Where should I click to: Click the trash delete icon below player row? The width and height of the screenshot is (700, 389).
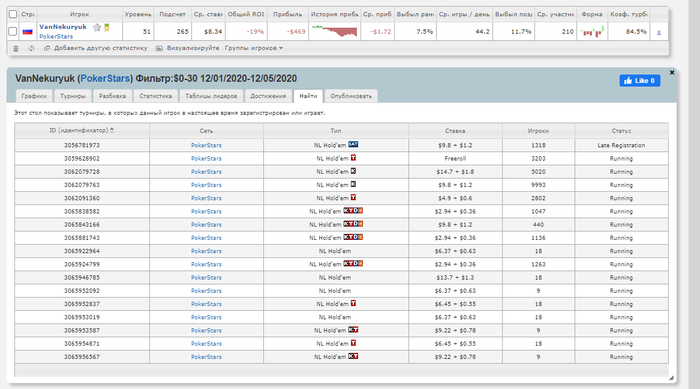click(16, 48)
